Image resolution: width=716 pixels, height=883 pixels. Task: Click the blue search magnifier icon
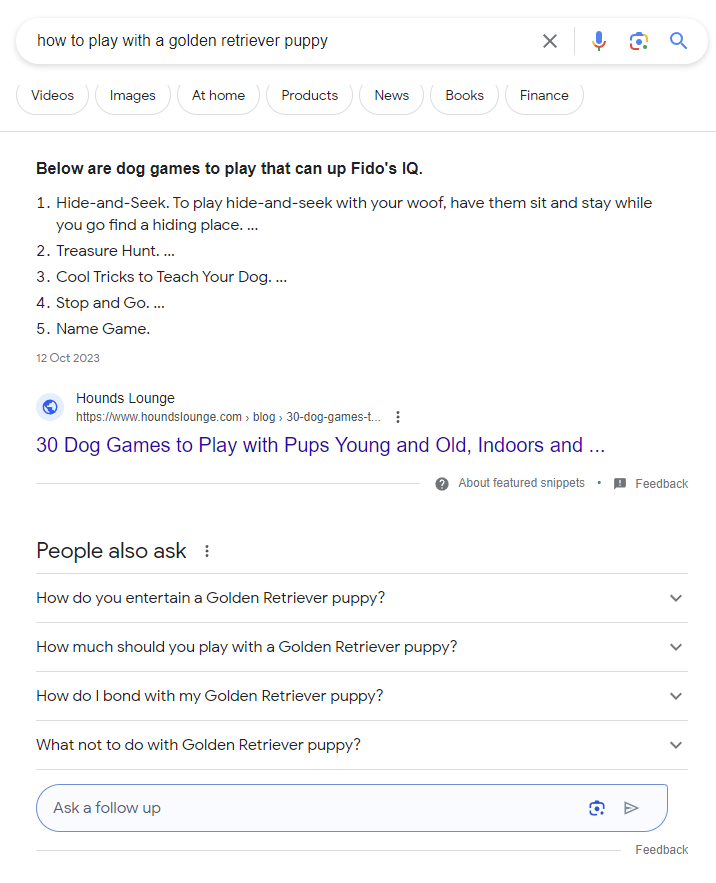[678, 41]
